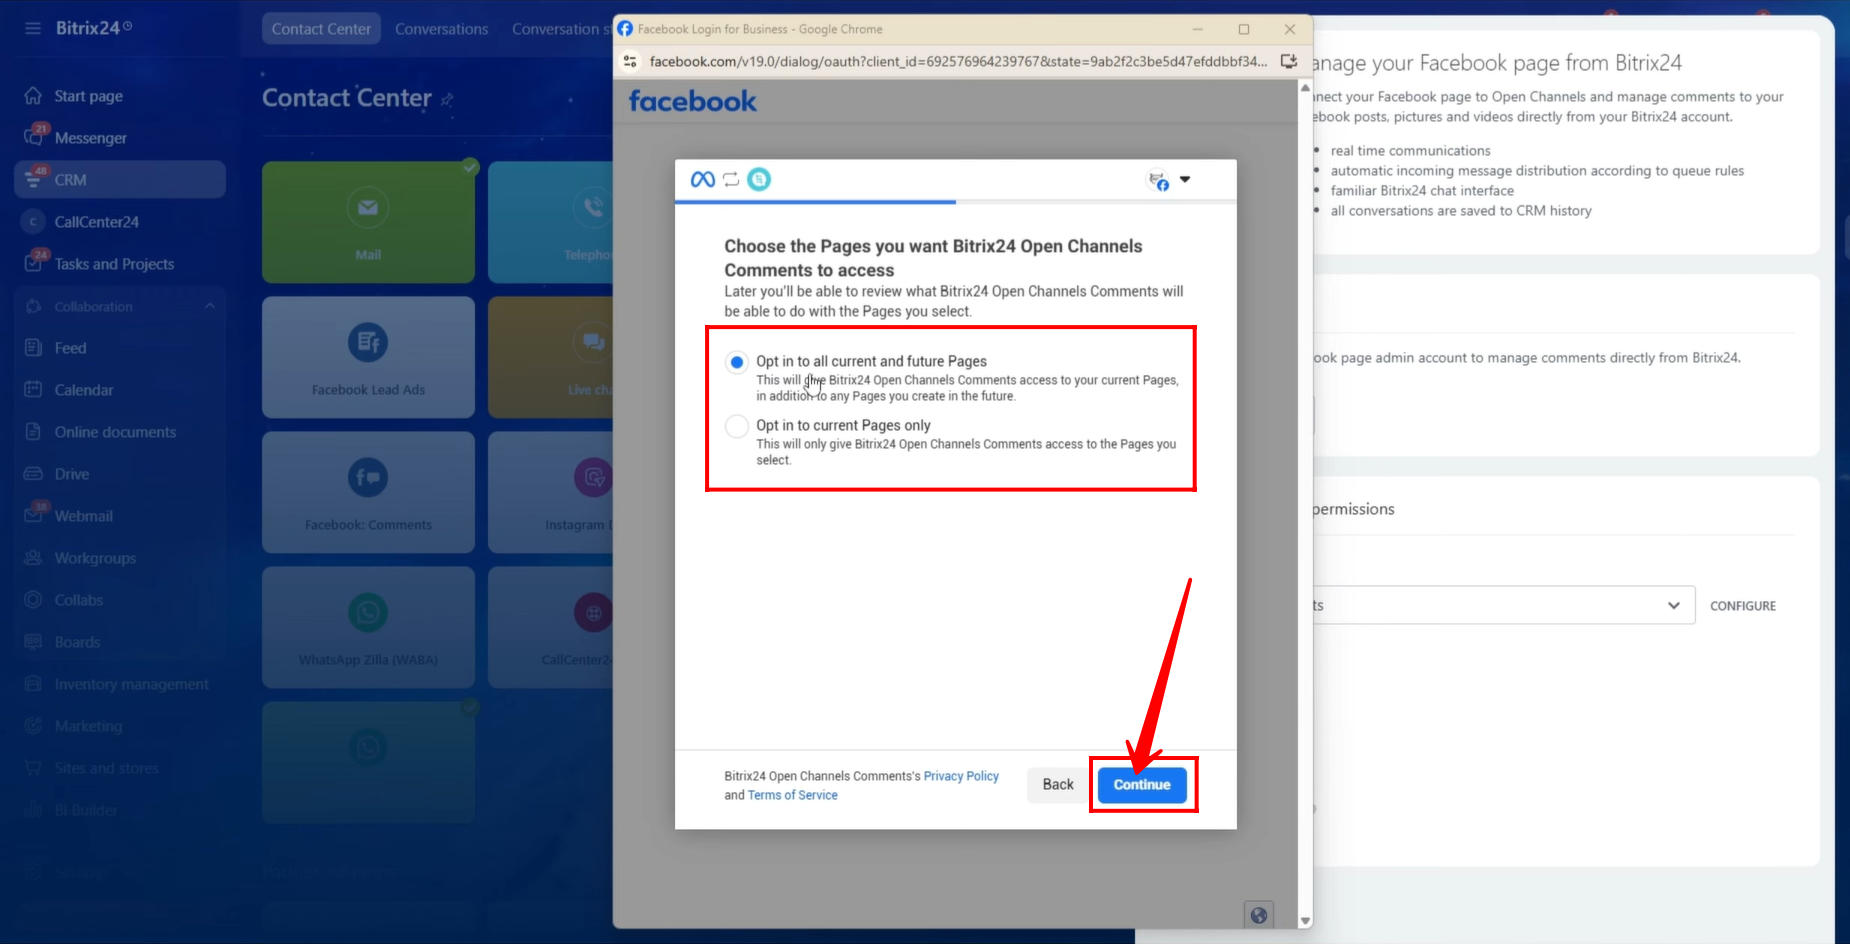This screenshot has width=1850, height=944.
Task: Click the Bitrix24 hamburger menu icon
Action: click(33, 28)
